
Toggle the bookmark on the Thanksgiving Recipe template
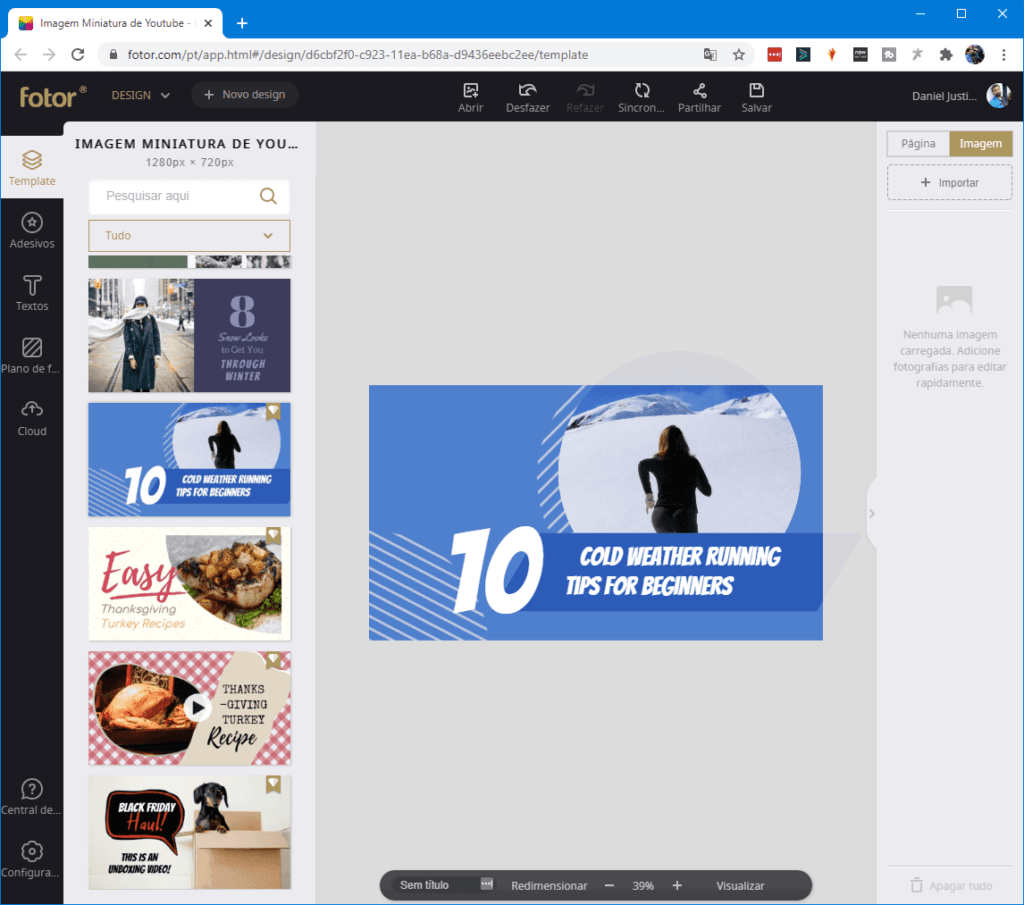pos(274,660)
